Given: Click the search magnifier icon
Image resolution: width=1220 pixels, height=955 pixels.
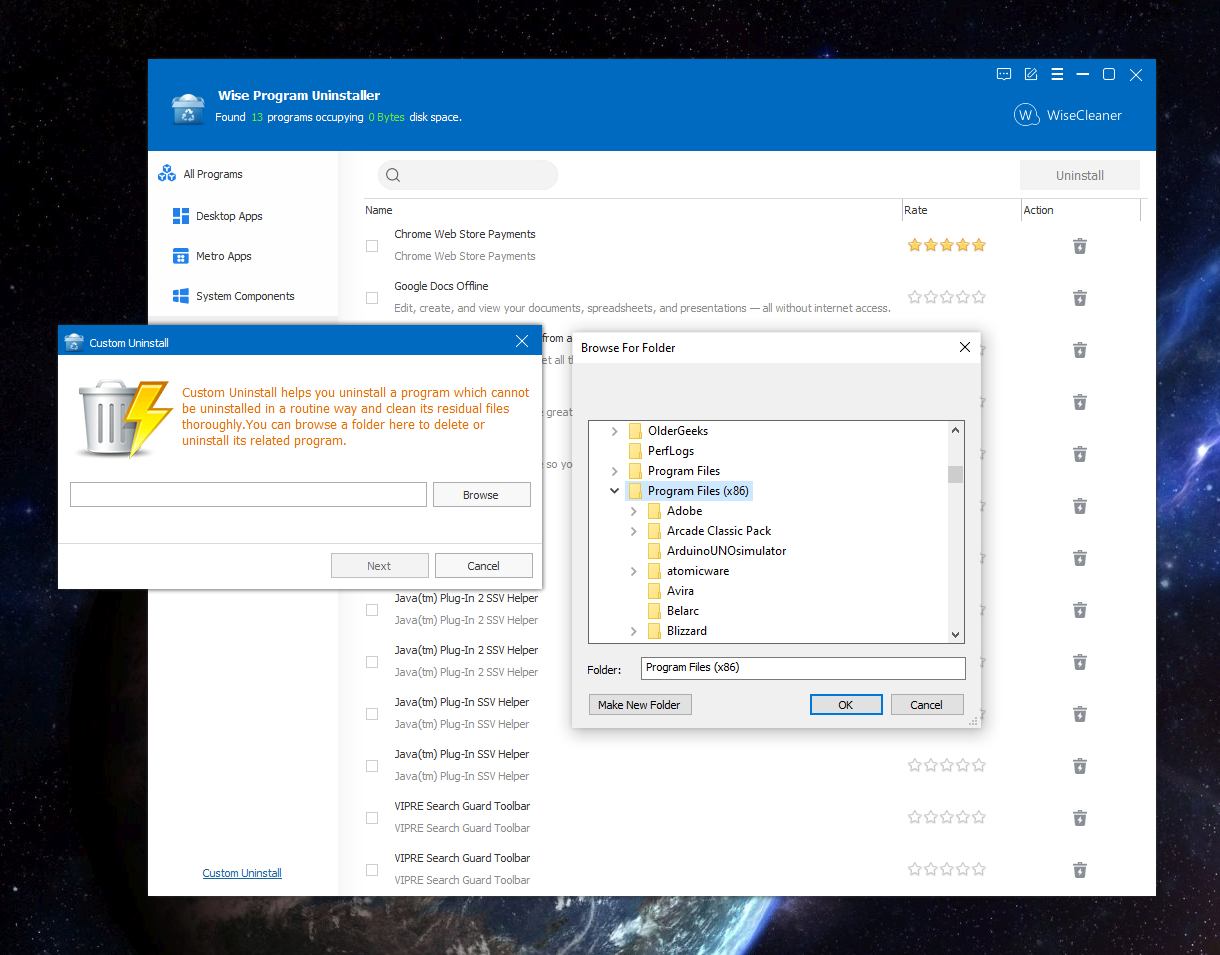Looking at the screenshot, I should [x=393, y=175].
